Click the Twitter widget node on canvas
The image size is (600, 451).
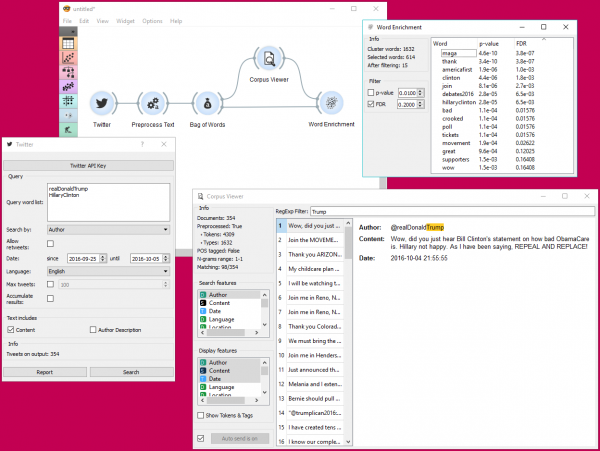tap(101, 103)
